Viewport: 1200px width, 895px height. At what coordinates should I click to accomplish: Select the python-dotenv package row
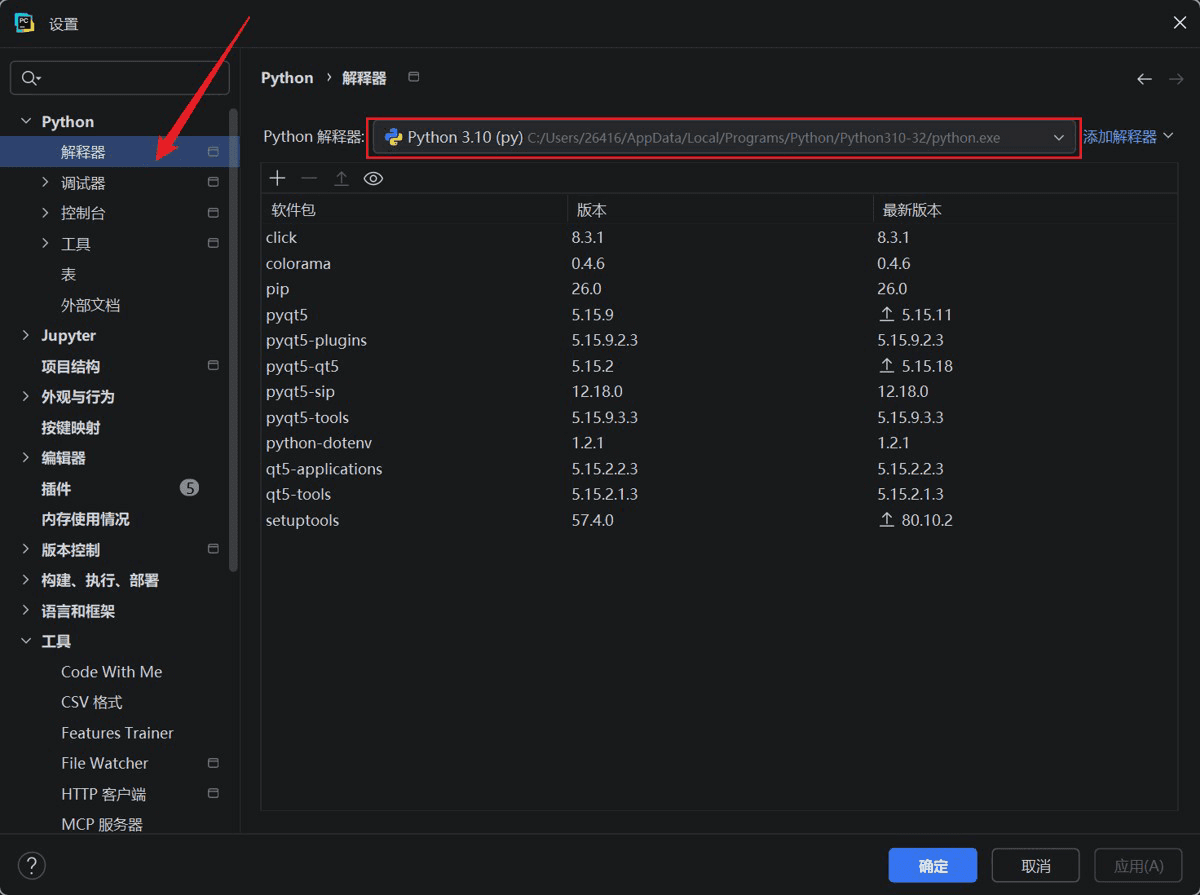[x=719, y=443]
